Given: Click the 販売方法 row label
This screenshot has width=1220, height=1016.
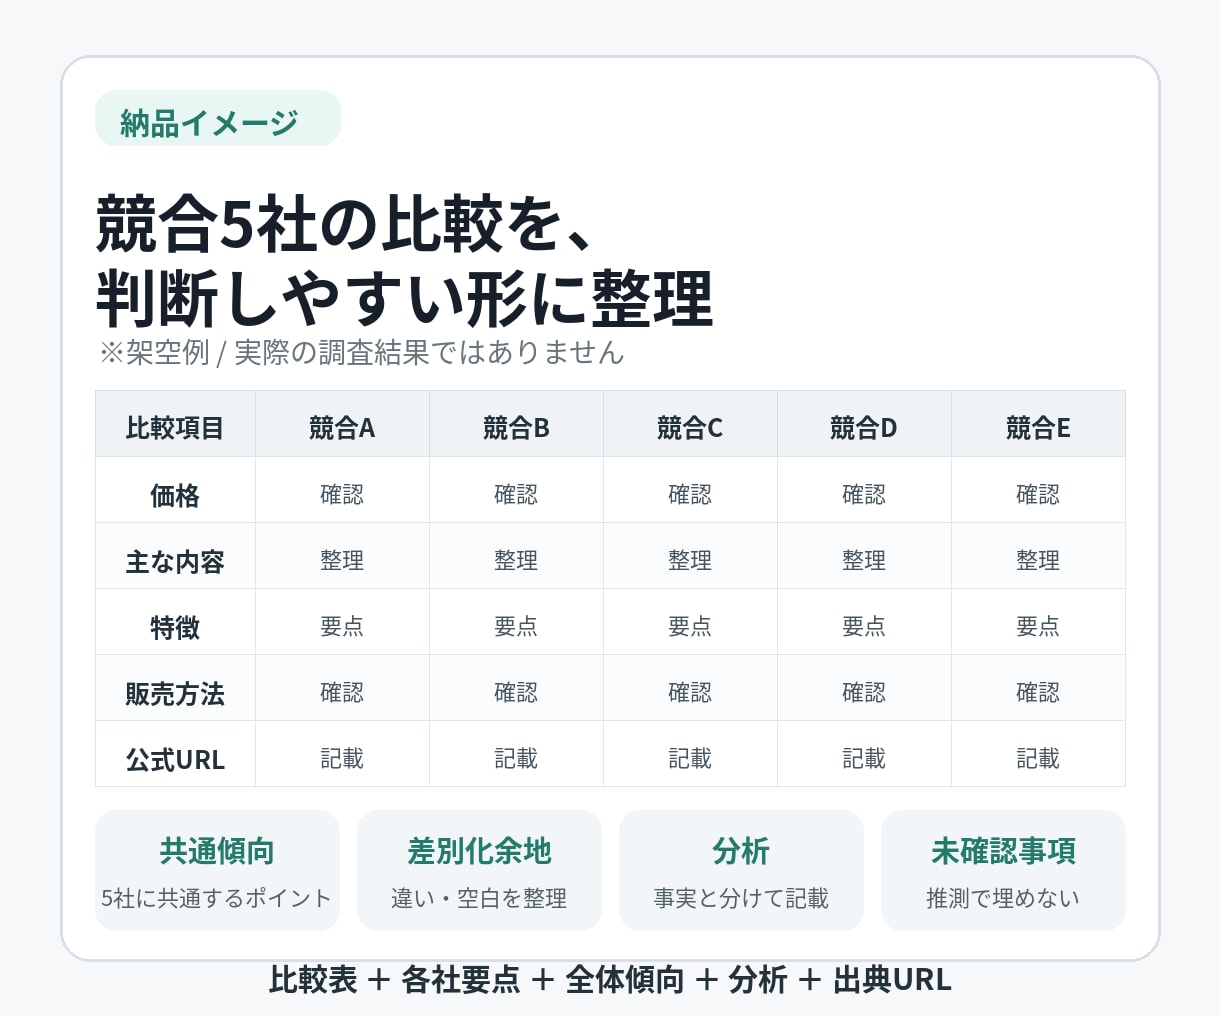Looking at the screenshot, I should click(175, 688).
